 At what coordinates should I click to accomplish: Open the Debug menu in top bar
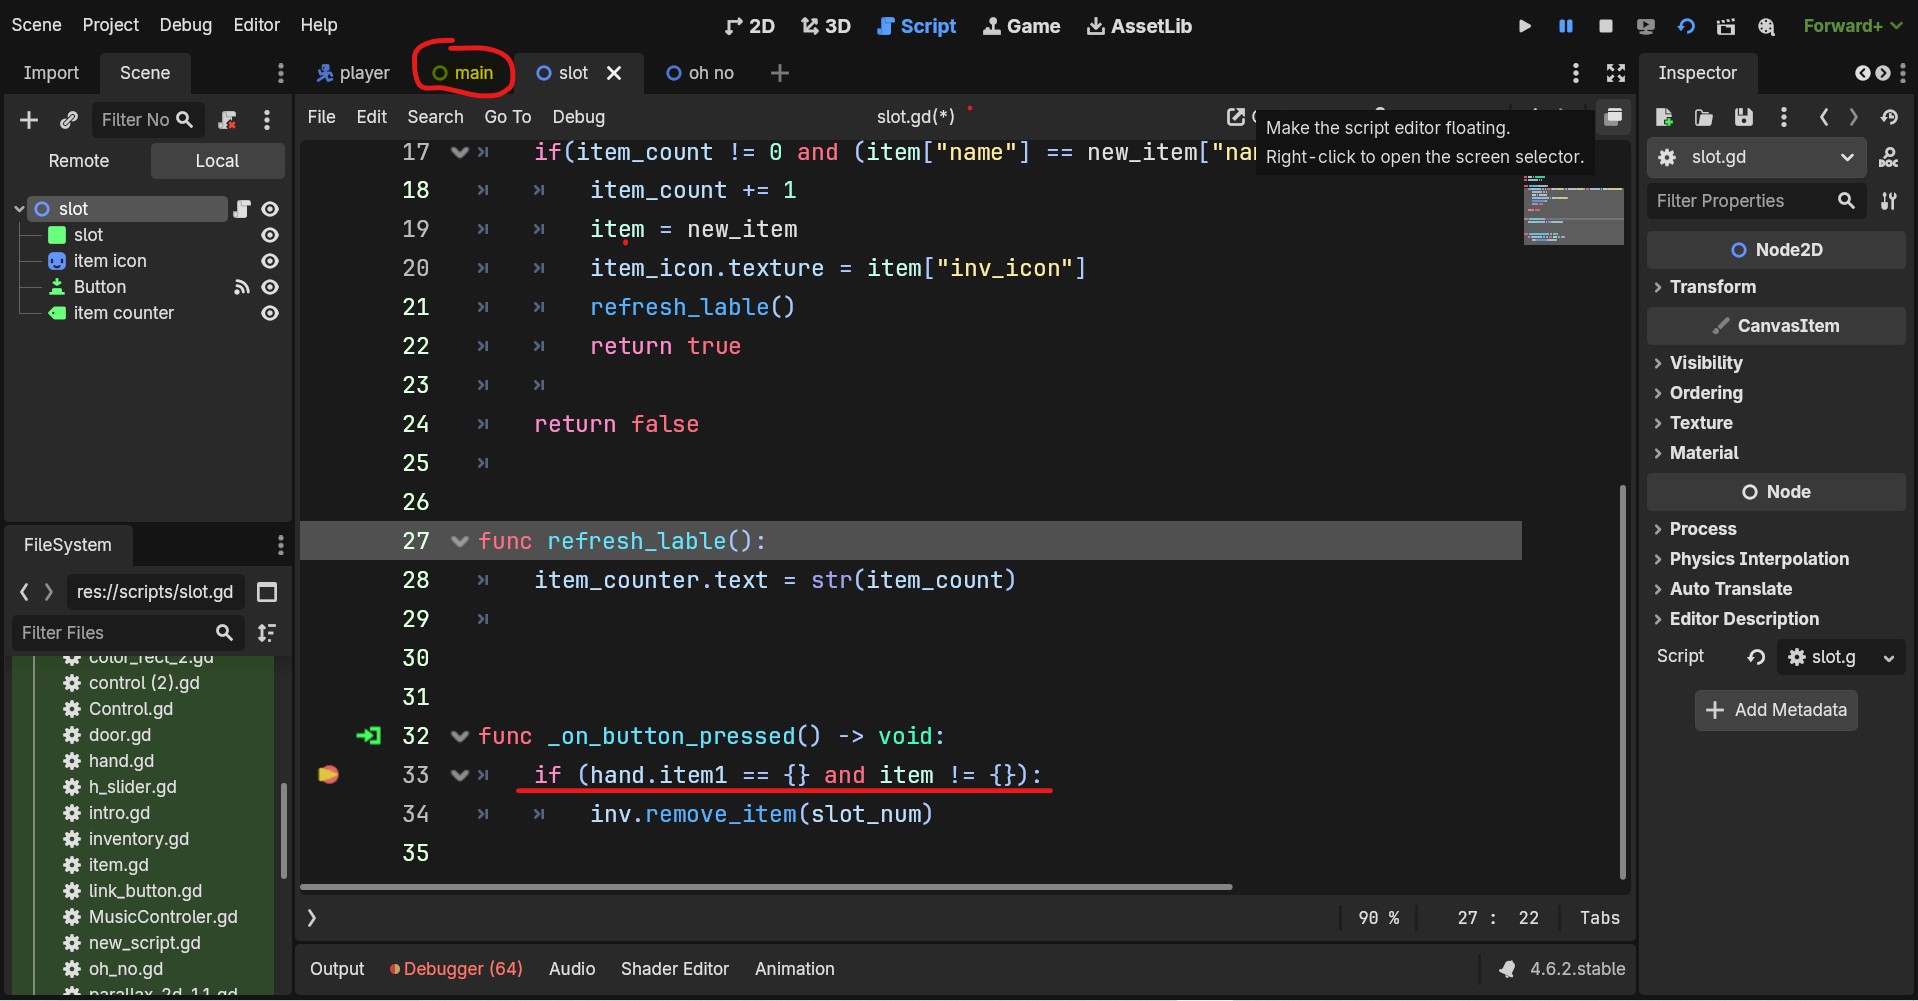tap(185, 25)
